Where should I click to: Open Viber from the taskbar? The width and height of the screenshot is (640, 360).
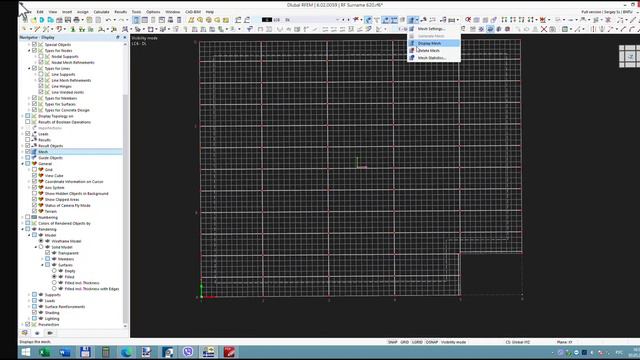(188, 352)
